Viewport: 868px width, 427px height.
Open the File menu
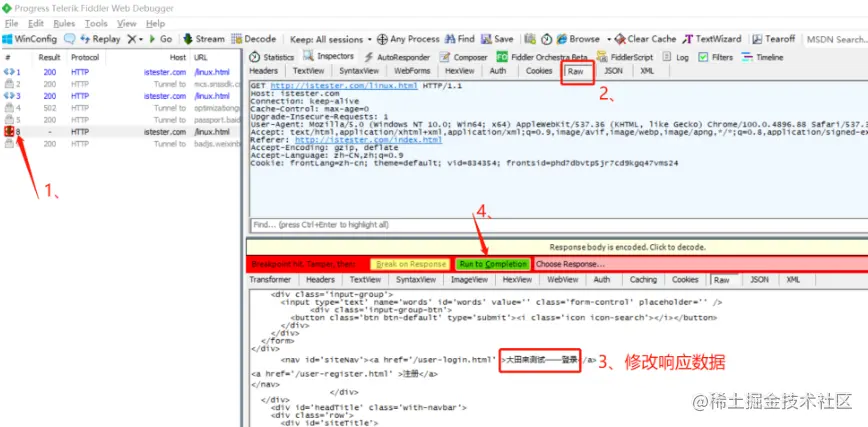click(11, 23)
